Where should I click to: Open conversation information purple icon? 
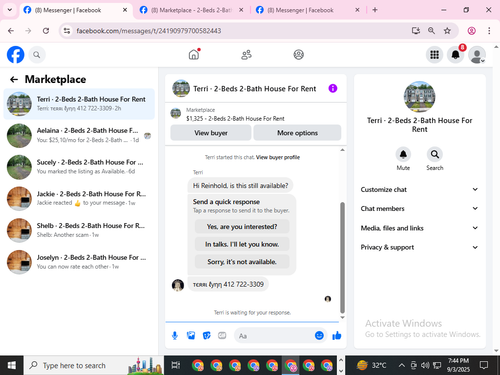coord(333,88)
